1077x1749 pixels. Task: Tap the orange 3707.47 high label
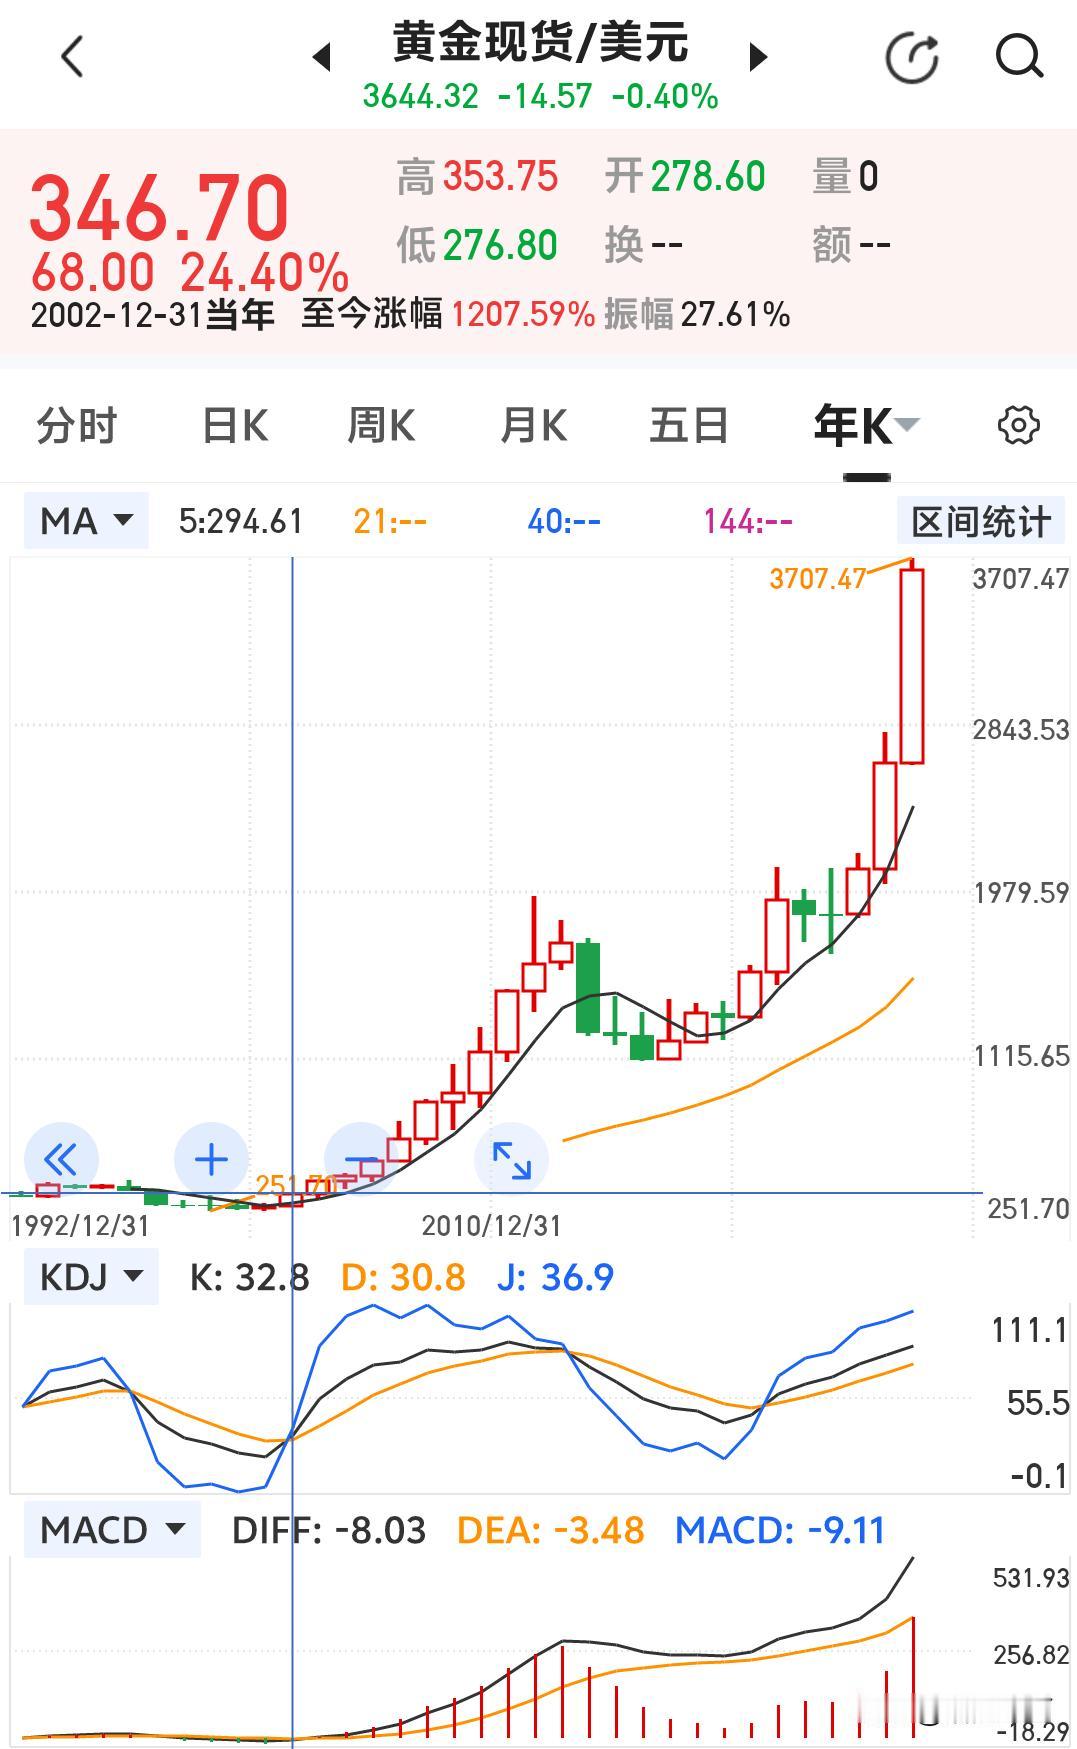pos(817,579)
